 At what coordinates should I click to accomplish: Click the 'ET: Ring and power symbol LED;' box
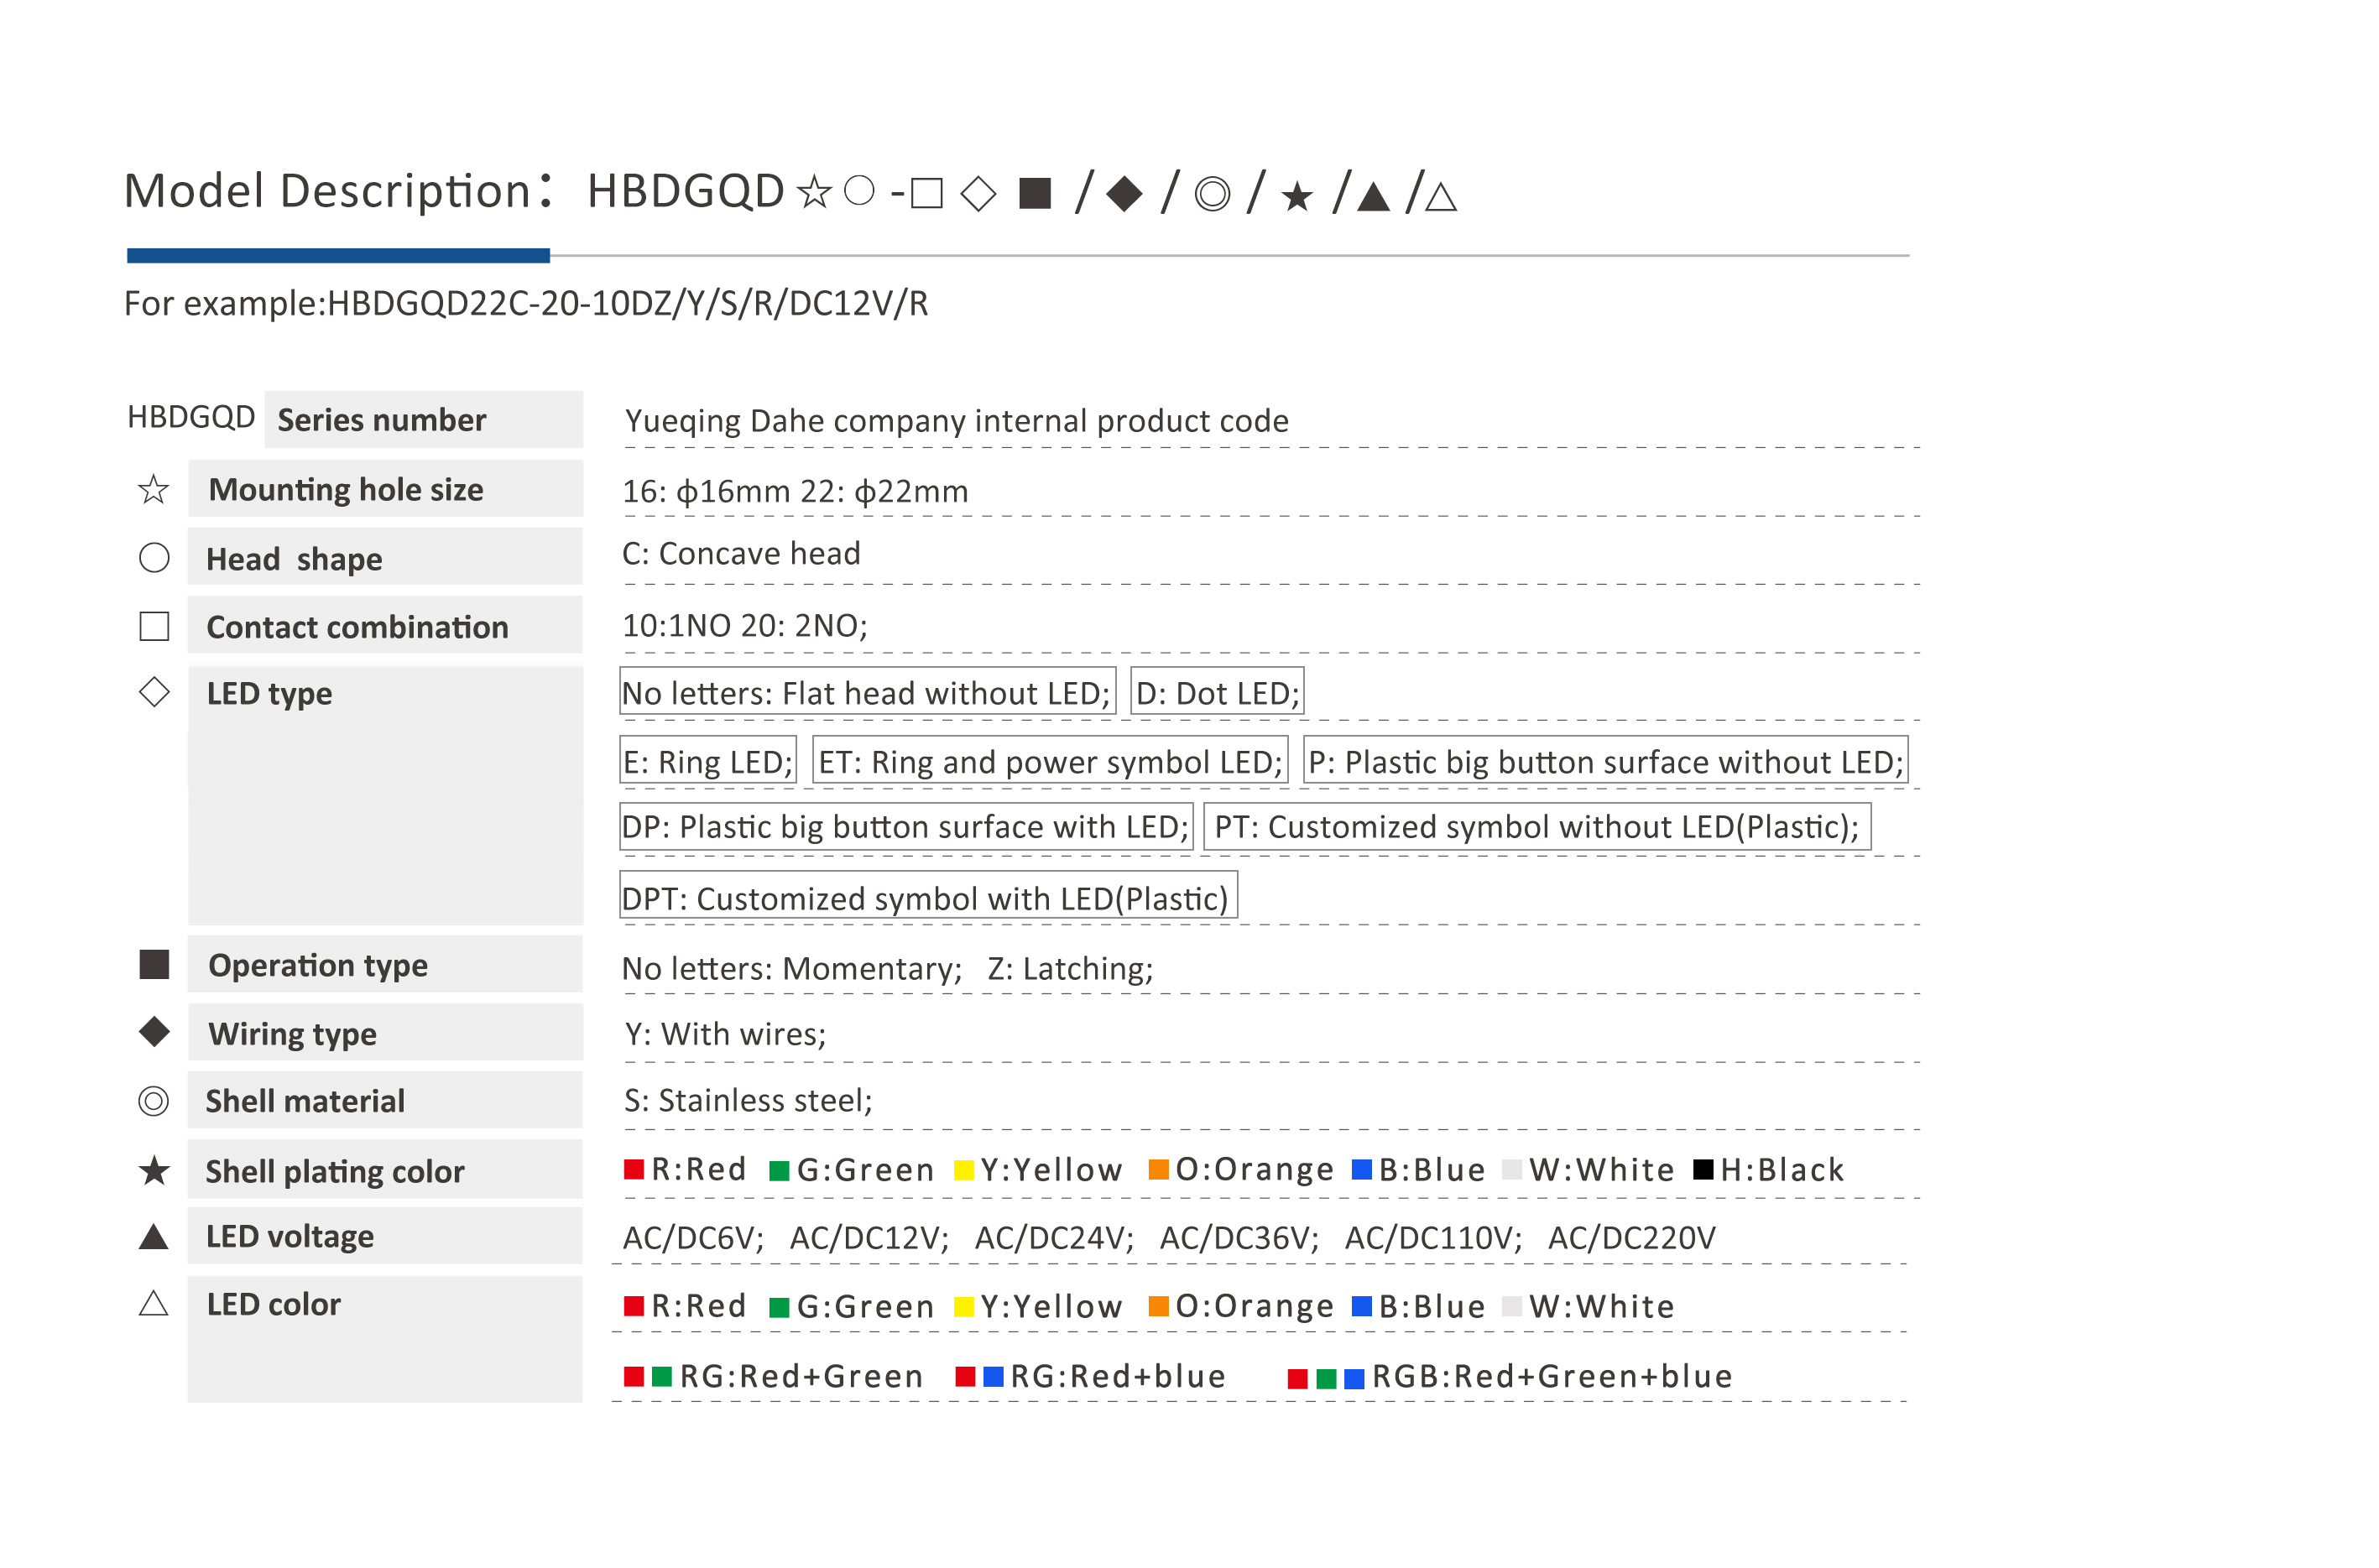pos(1050,762)
